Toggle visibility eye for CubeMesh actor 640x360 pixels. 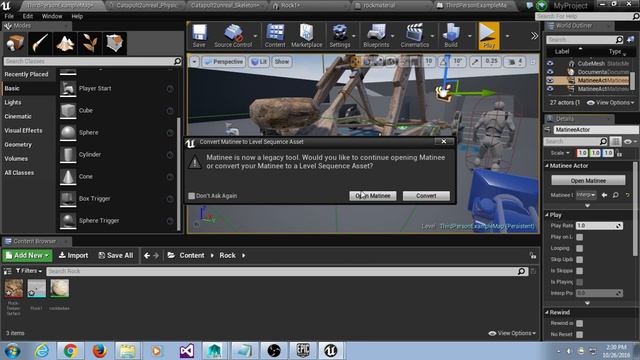pyautogui.click(x=550, y=63)
